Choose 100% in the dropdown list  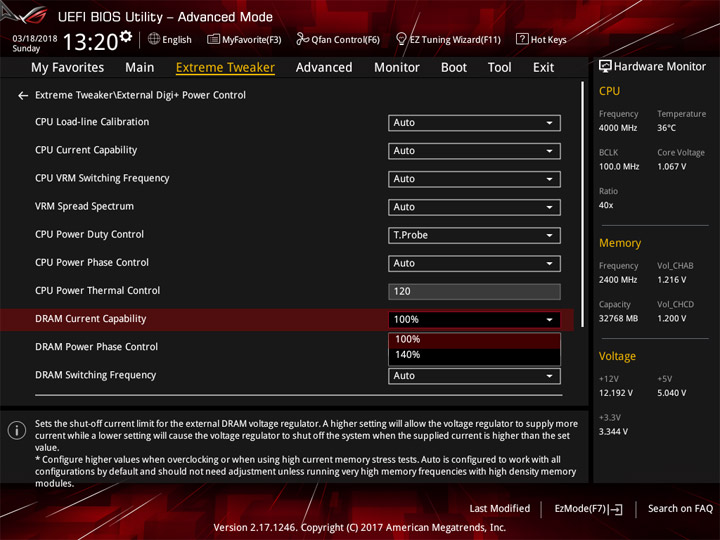474,340
